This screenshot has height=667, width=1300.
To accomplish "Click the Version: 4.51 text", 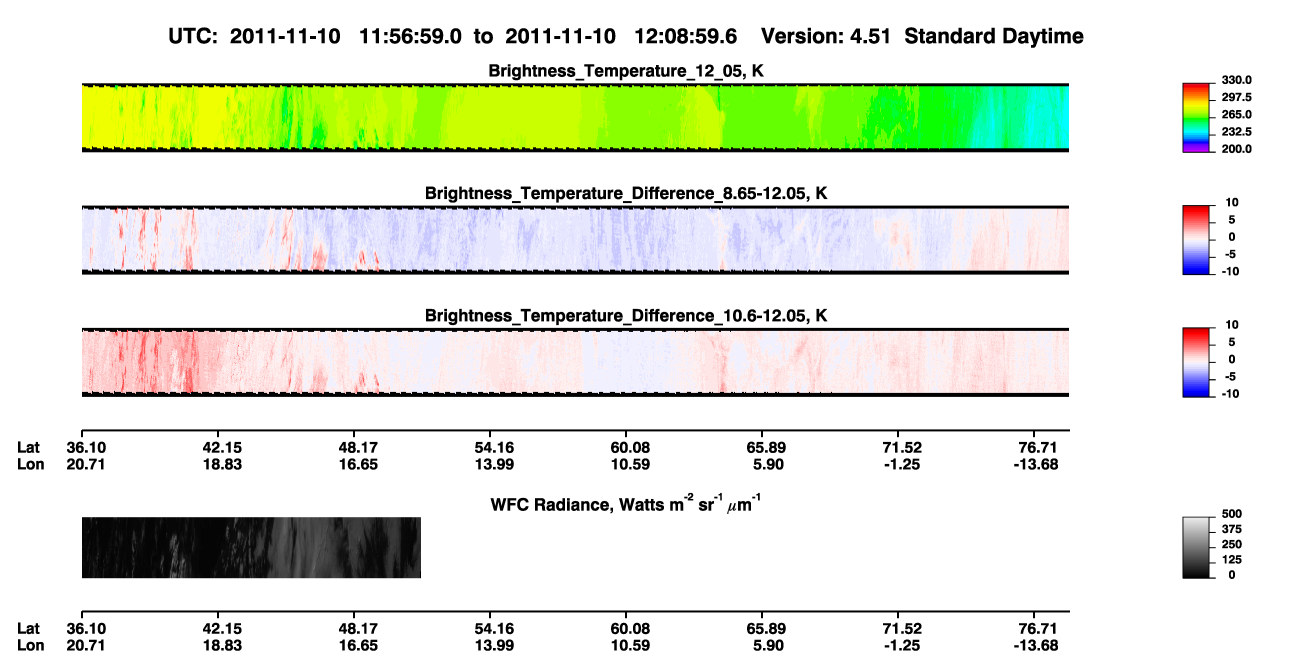I will coord(828,37).
